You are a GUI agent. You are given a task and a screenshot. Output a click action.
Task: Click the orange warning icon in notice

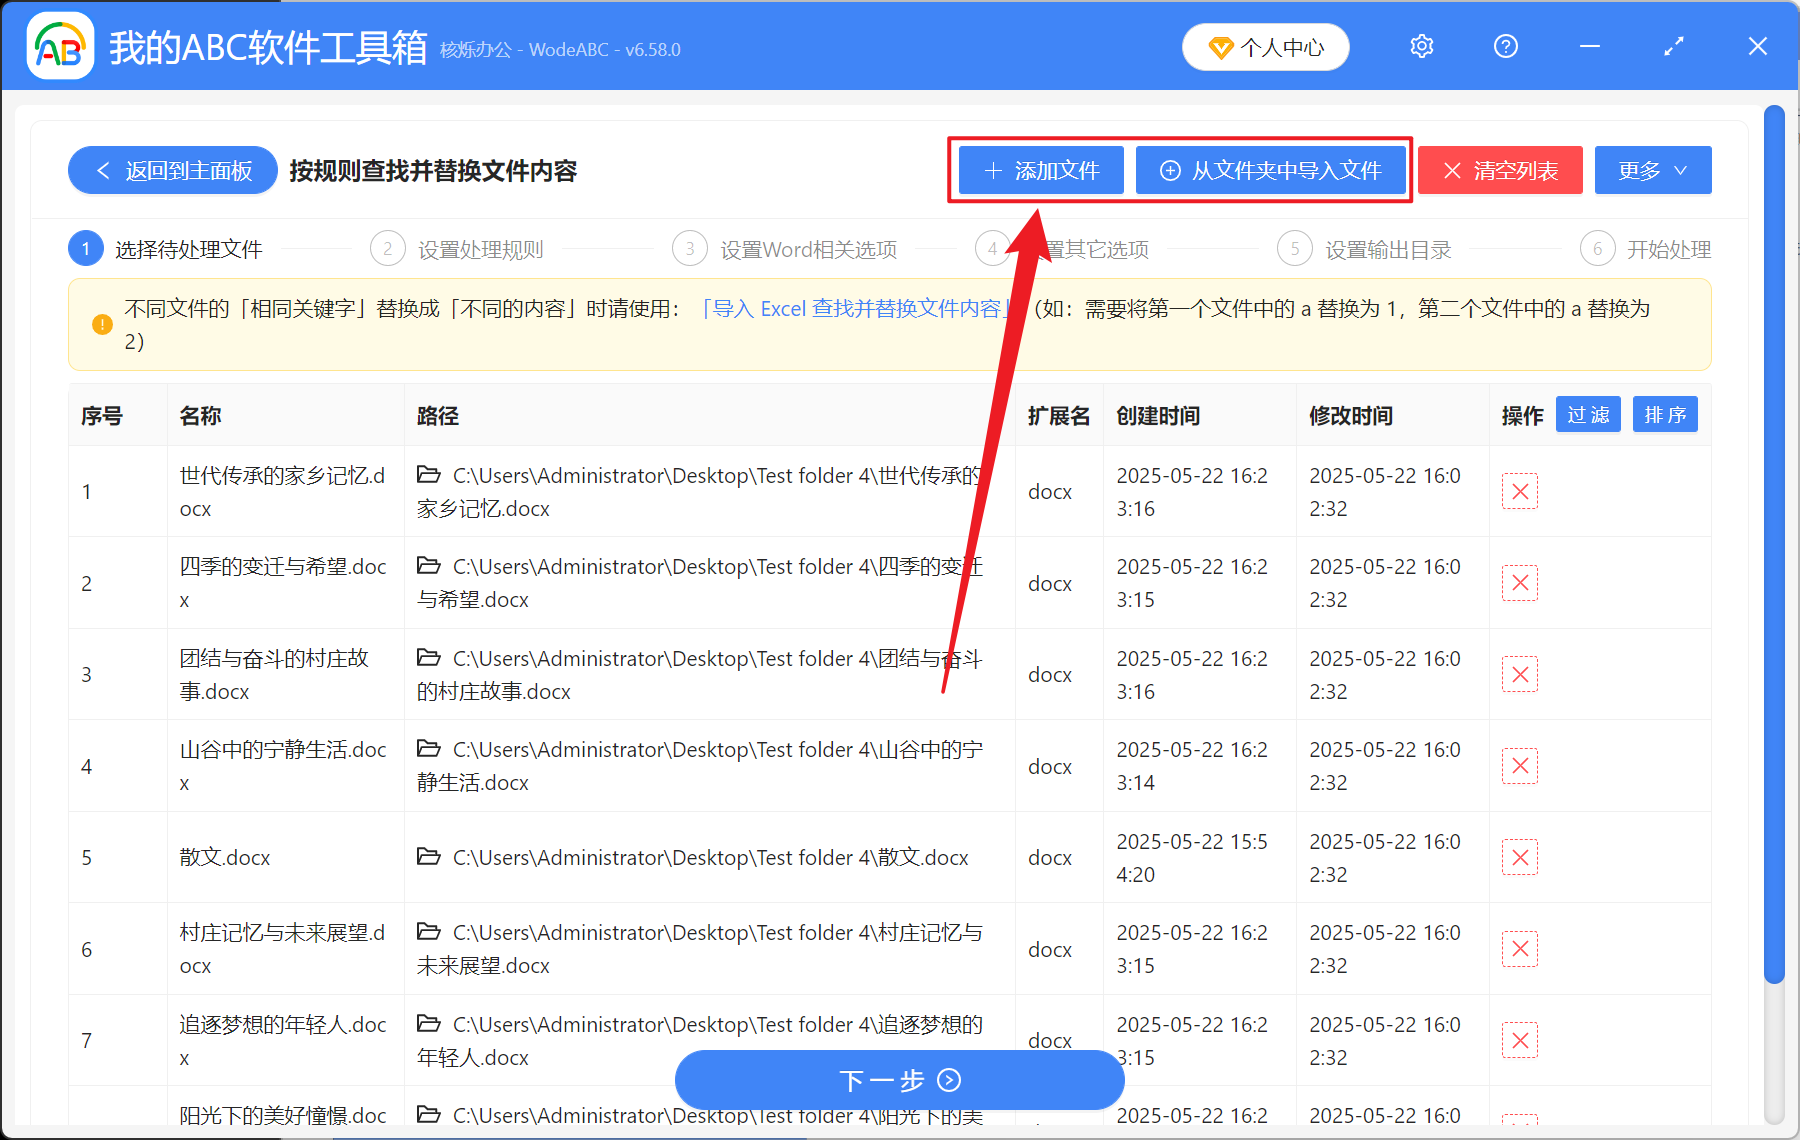tap(102, 324)
